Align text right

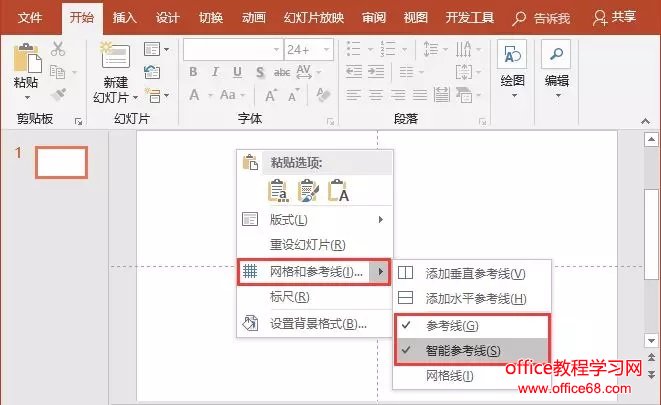coord(398,95)
